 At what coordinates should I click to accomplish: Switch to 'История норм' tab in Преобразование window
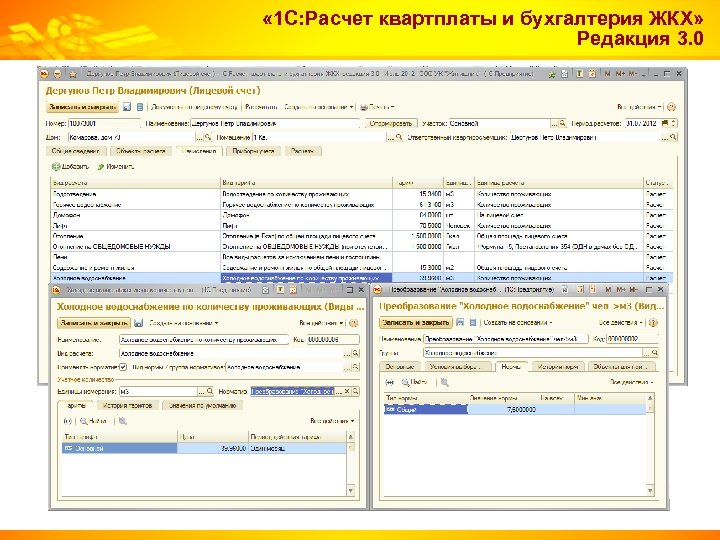[558, 367]
